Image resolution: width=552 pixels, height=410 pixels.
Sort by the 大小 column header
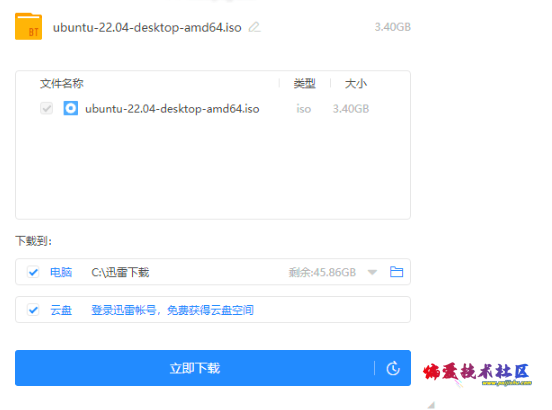point(356,84)
